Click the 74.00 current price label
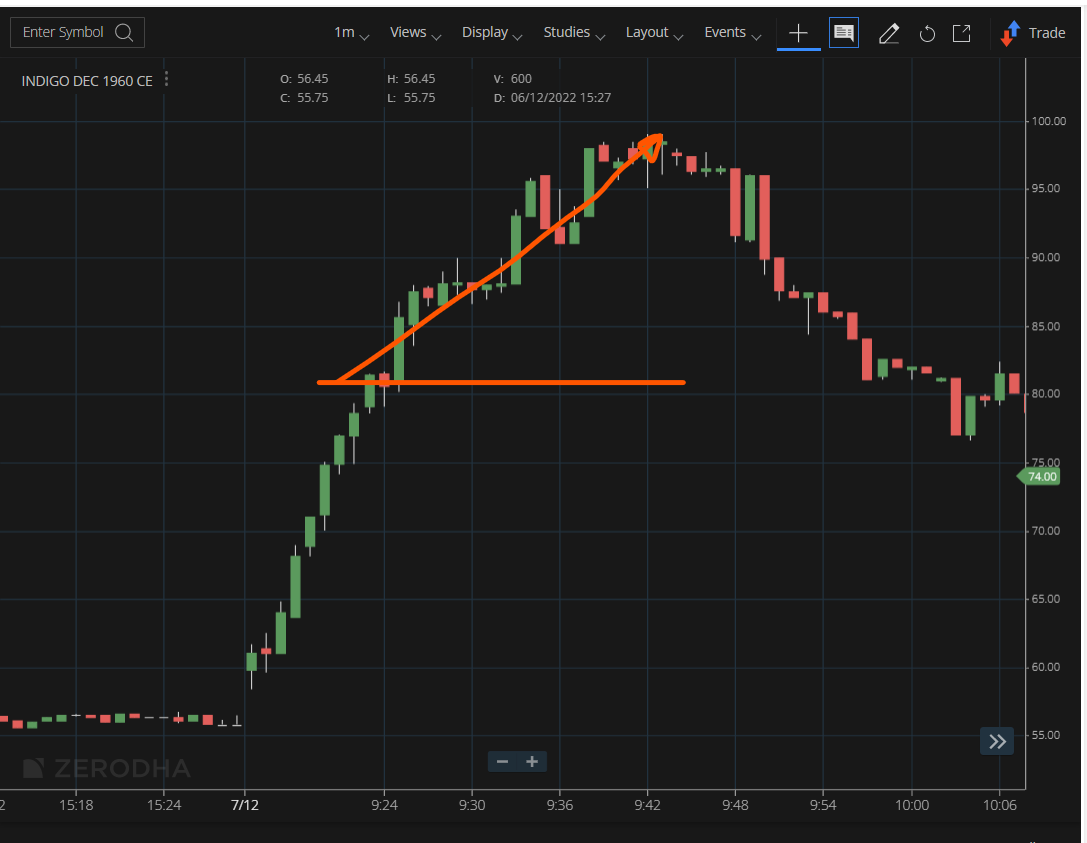1087x843 pixels. pyautogui.click(x=1039, y=476)
